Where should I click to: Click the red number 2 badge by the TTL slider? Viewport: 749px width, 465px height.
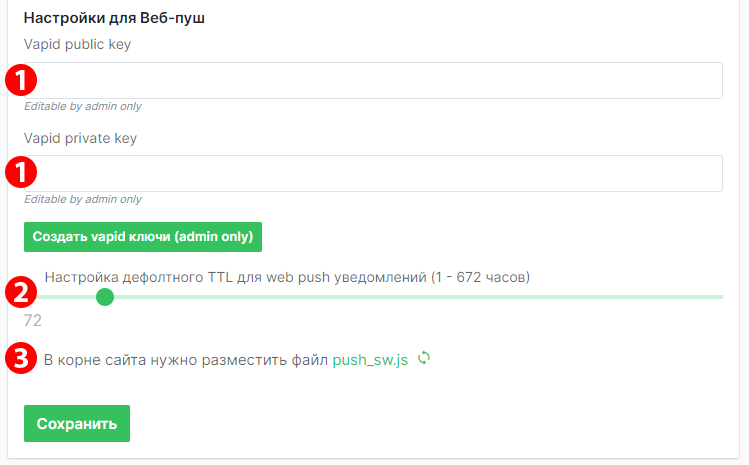[21, 292]
